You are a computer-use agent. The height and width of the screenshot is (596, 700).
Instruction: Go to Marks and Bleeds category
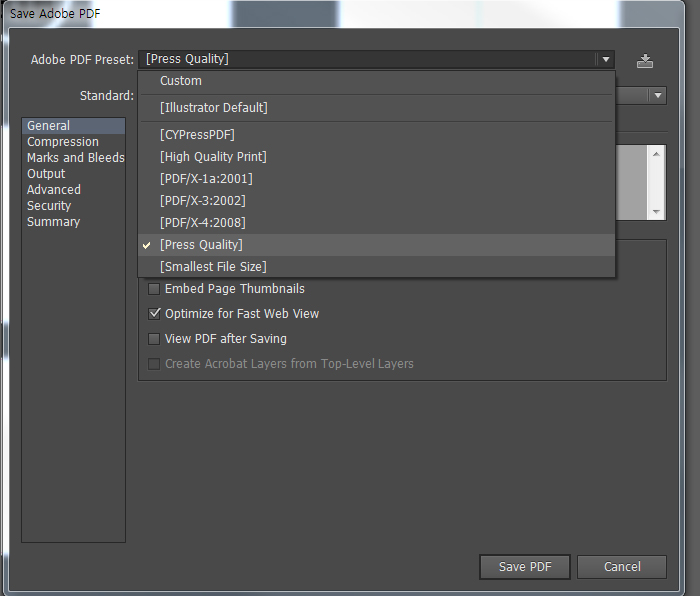[73, 158]
